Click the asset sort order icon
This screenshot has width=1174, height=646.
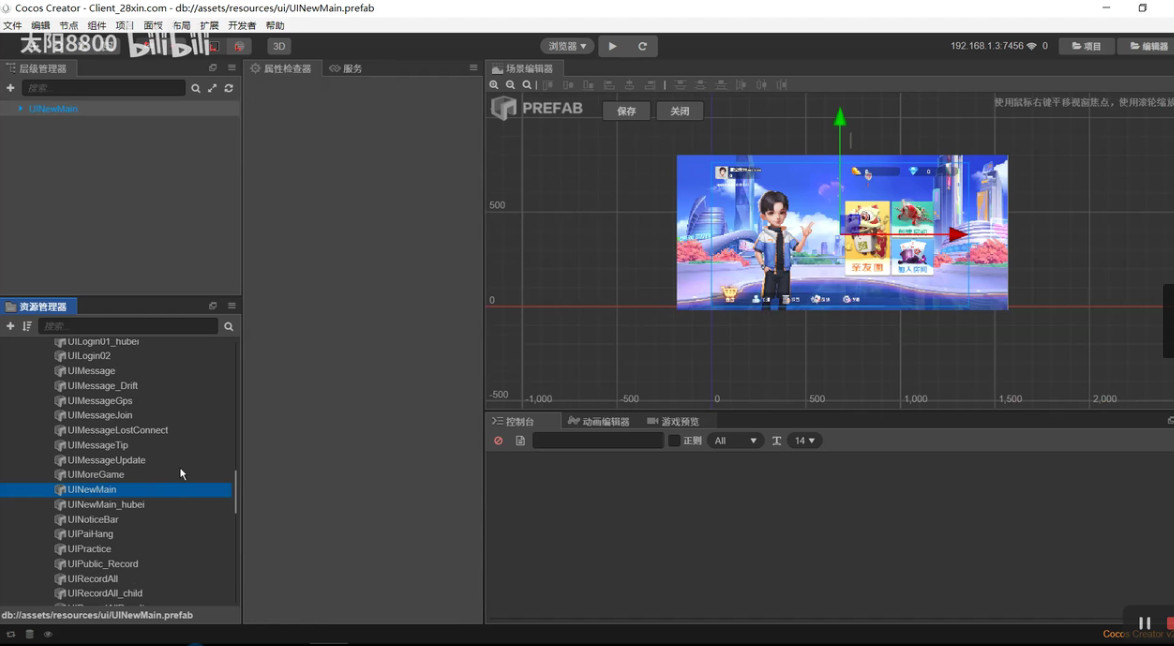coord(27,326)
